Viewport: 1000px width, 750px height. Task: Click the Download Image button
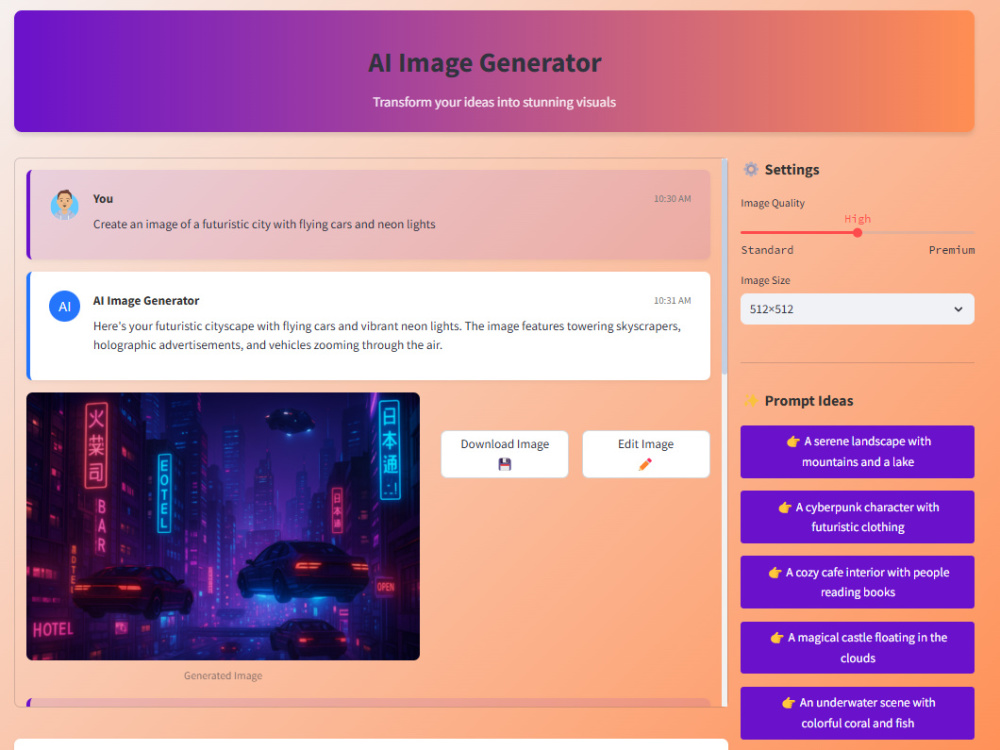(504, 454)
